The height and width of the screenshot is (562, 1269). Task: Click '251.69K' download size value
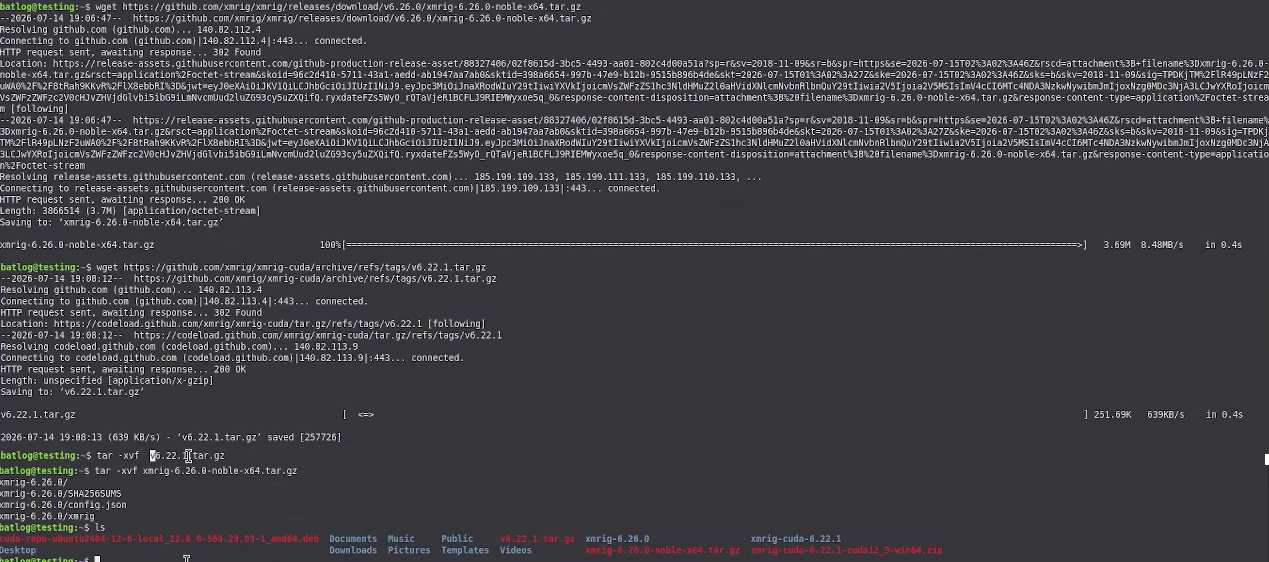pos(1111,414)
